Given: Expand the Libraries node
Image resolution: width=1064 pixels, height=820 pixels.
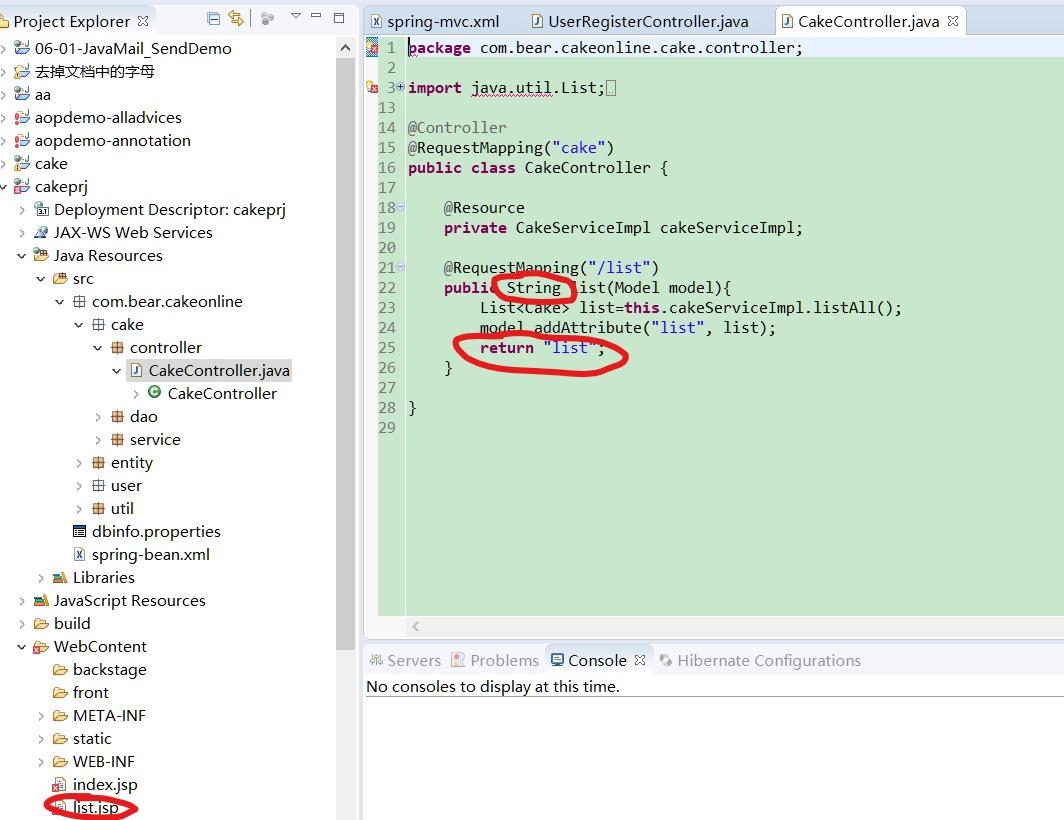Looking at the screenshot, I should 41,578.
